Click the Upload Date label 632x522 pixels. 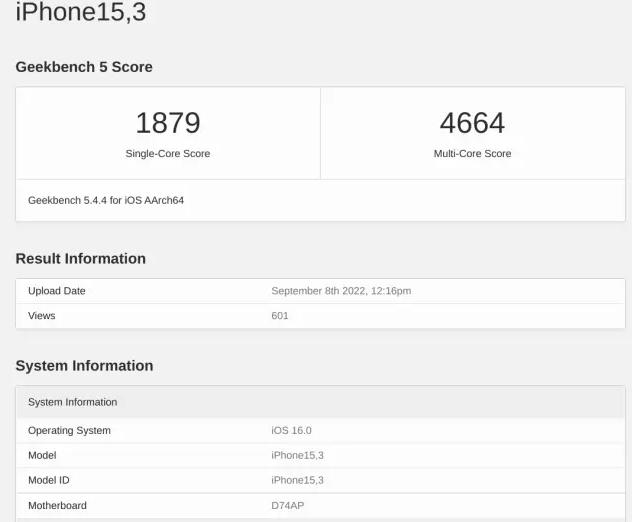point(57,291)
